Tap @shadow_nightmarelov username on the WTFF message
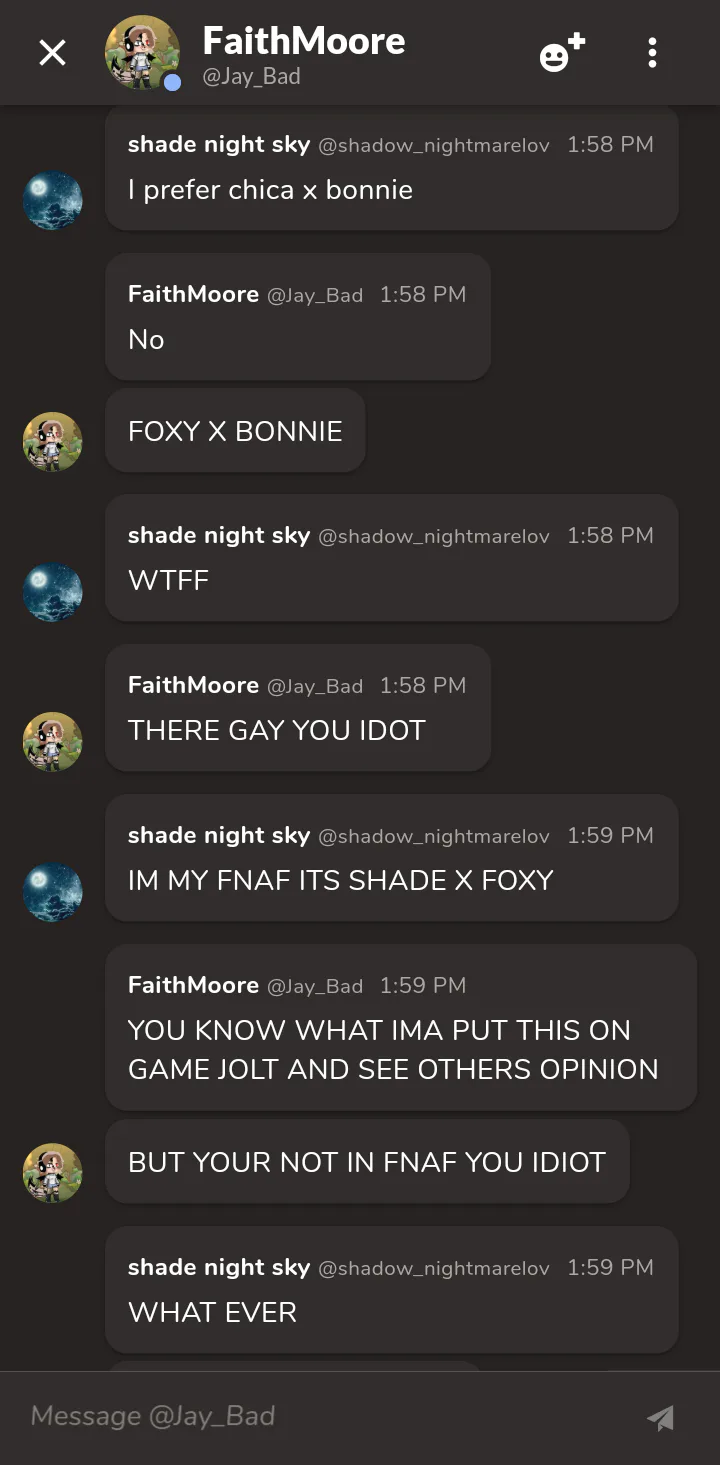Viewport: 720px width, 1465px height. tap(434, 537)
